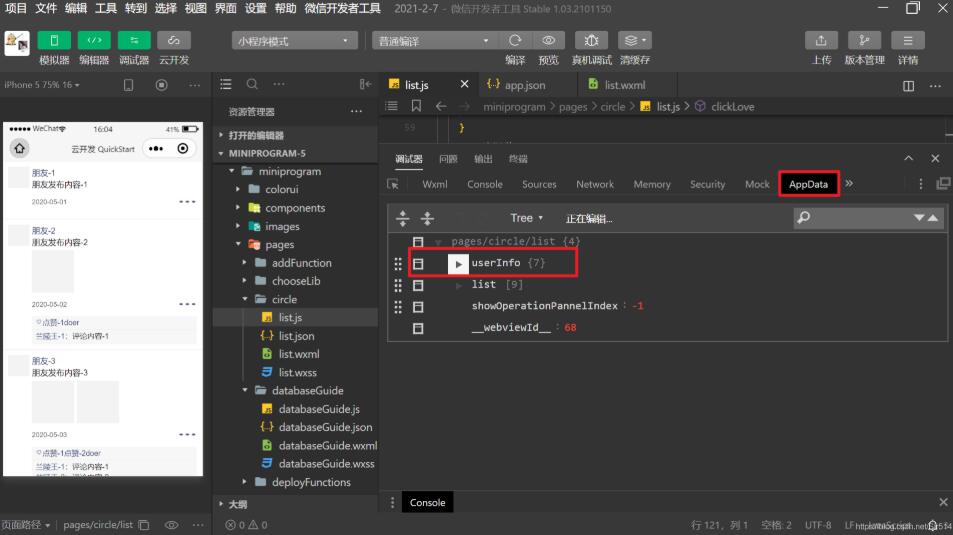The width and height of the screenshot is (953, 535).
Task: Expand the userInfo tree node
Action: 459,264
